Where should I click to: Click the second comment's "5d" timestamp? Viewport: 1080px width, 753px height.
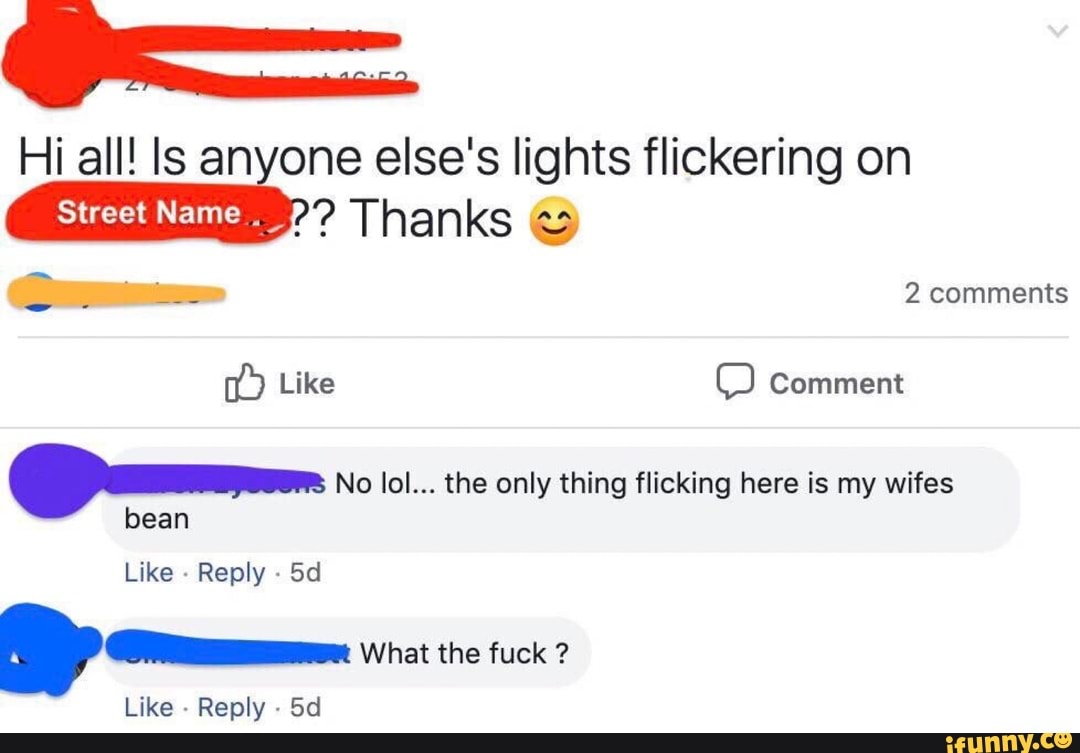[305, 707]
